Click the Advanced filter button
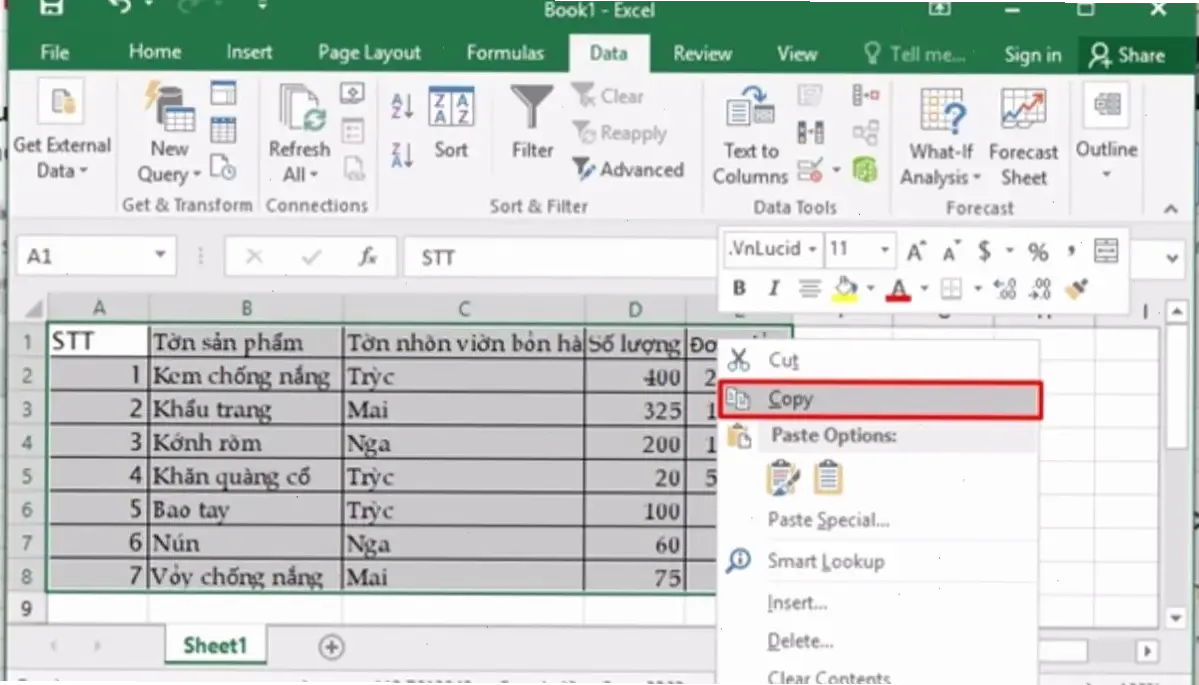 pos(628,169)
